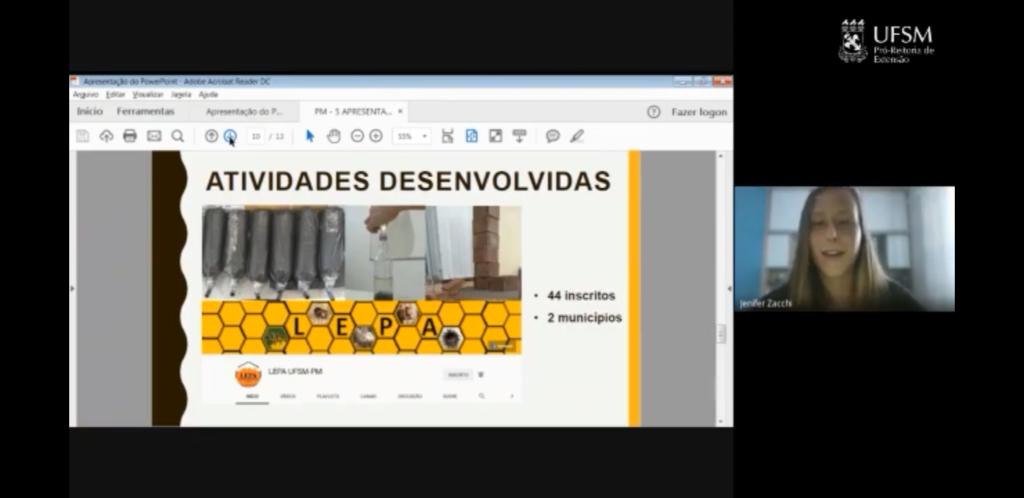Click the print icon in Acrobat toolbar
This screenshot has height=498, width=1024.
[x=130, y=136]
